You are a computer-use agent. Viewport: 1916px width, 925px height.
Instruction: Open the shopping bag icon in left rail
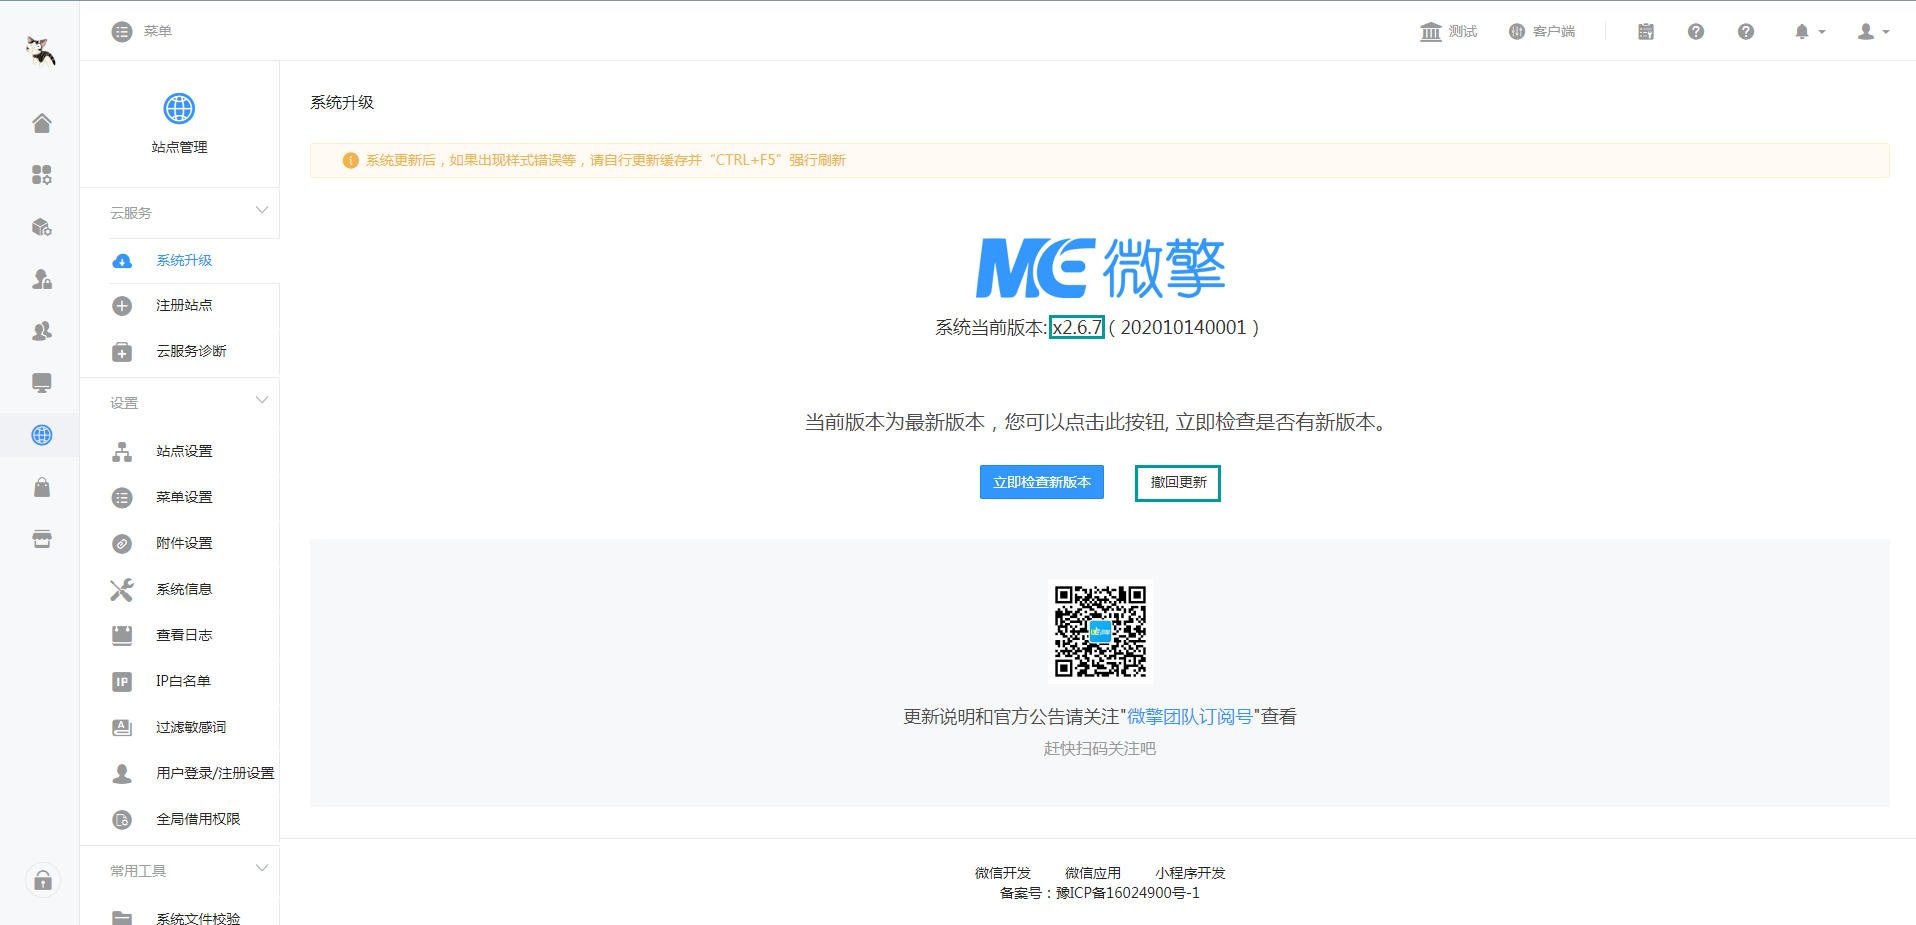point(41,487)
